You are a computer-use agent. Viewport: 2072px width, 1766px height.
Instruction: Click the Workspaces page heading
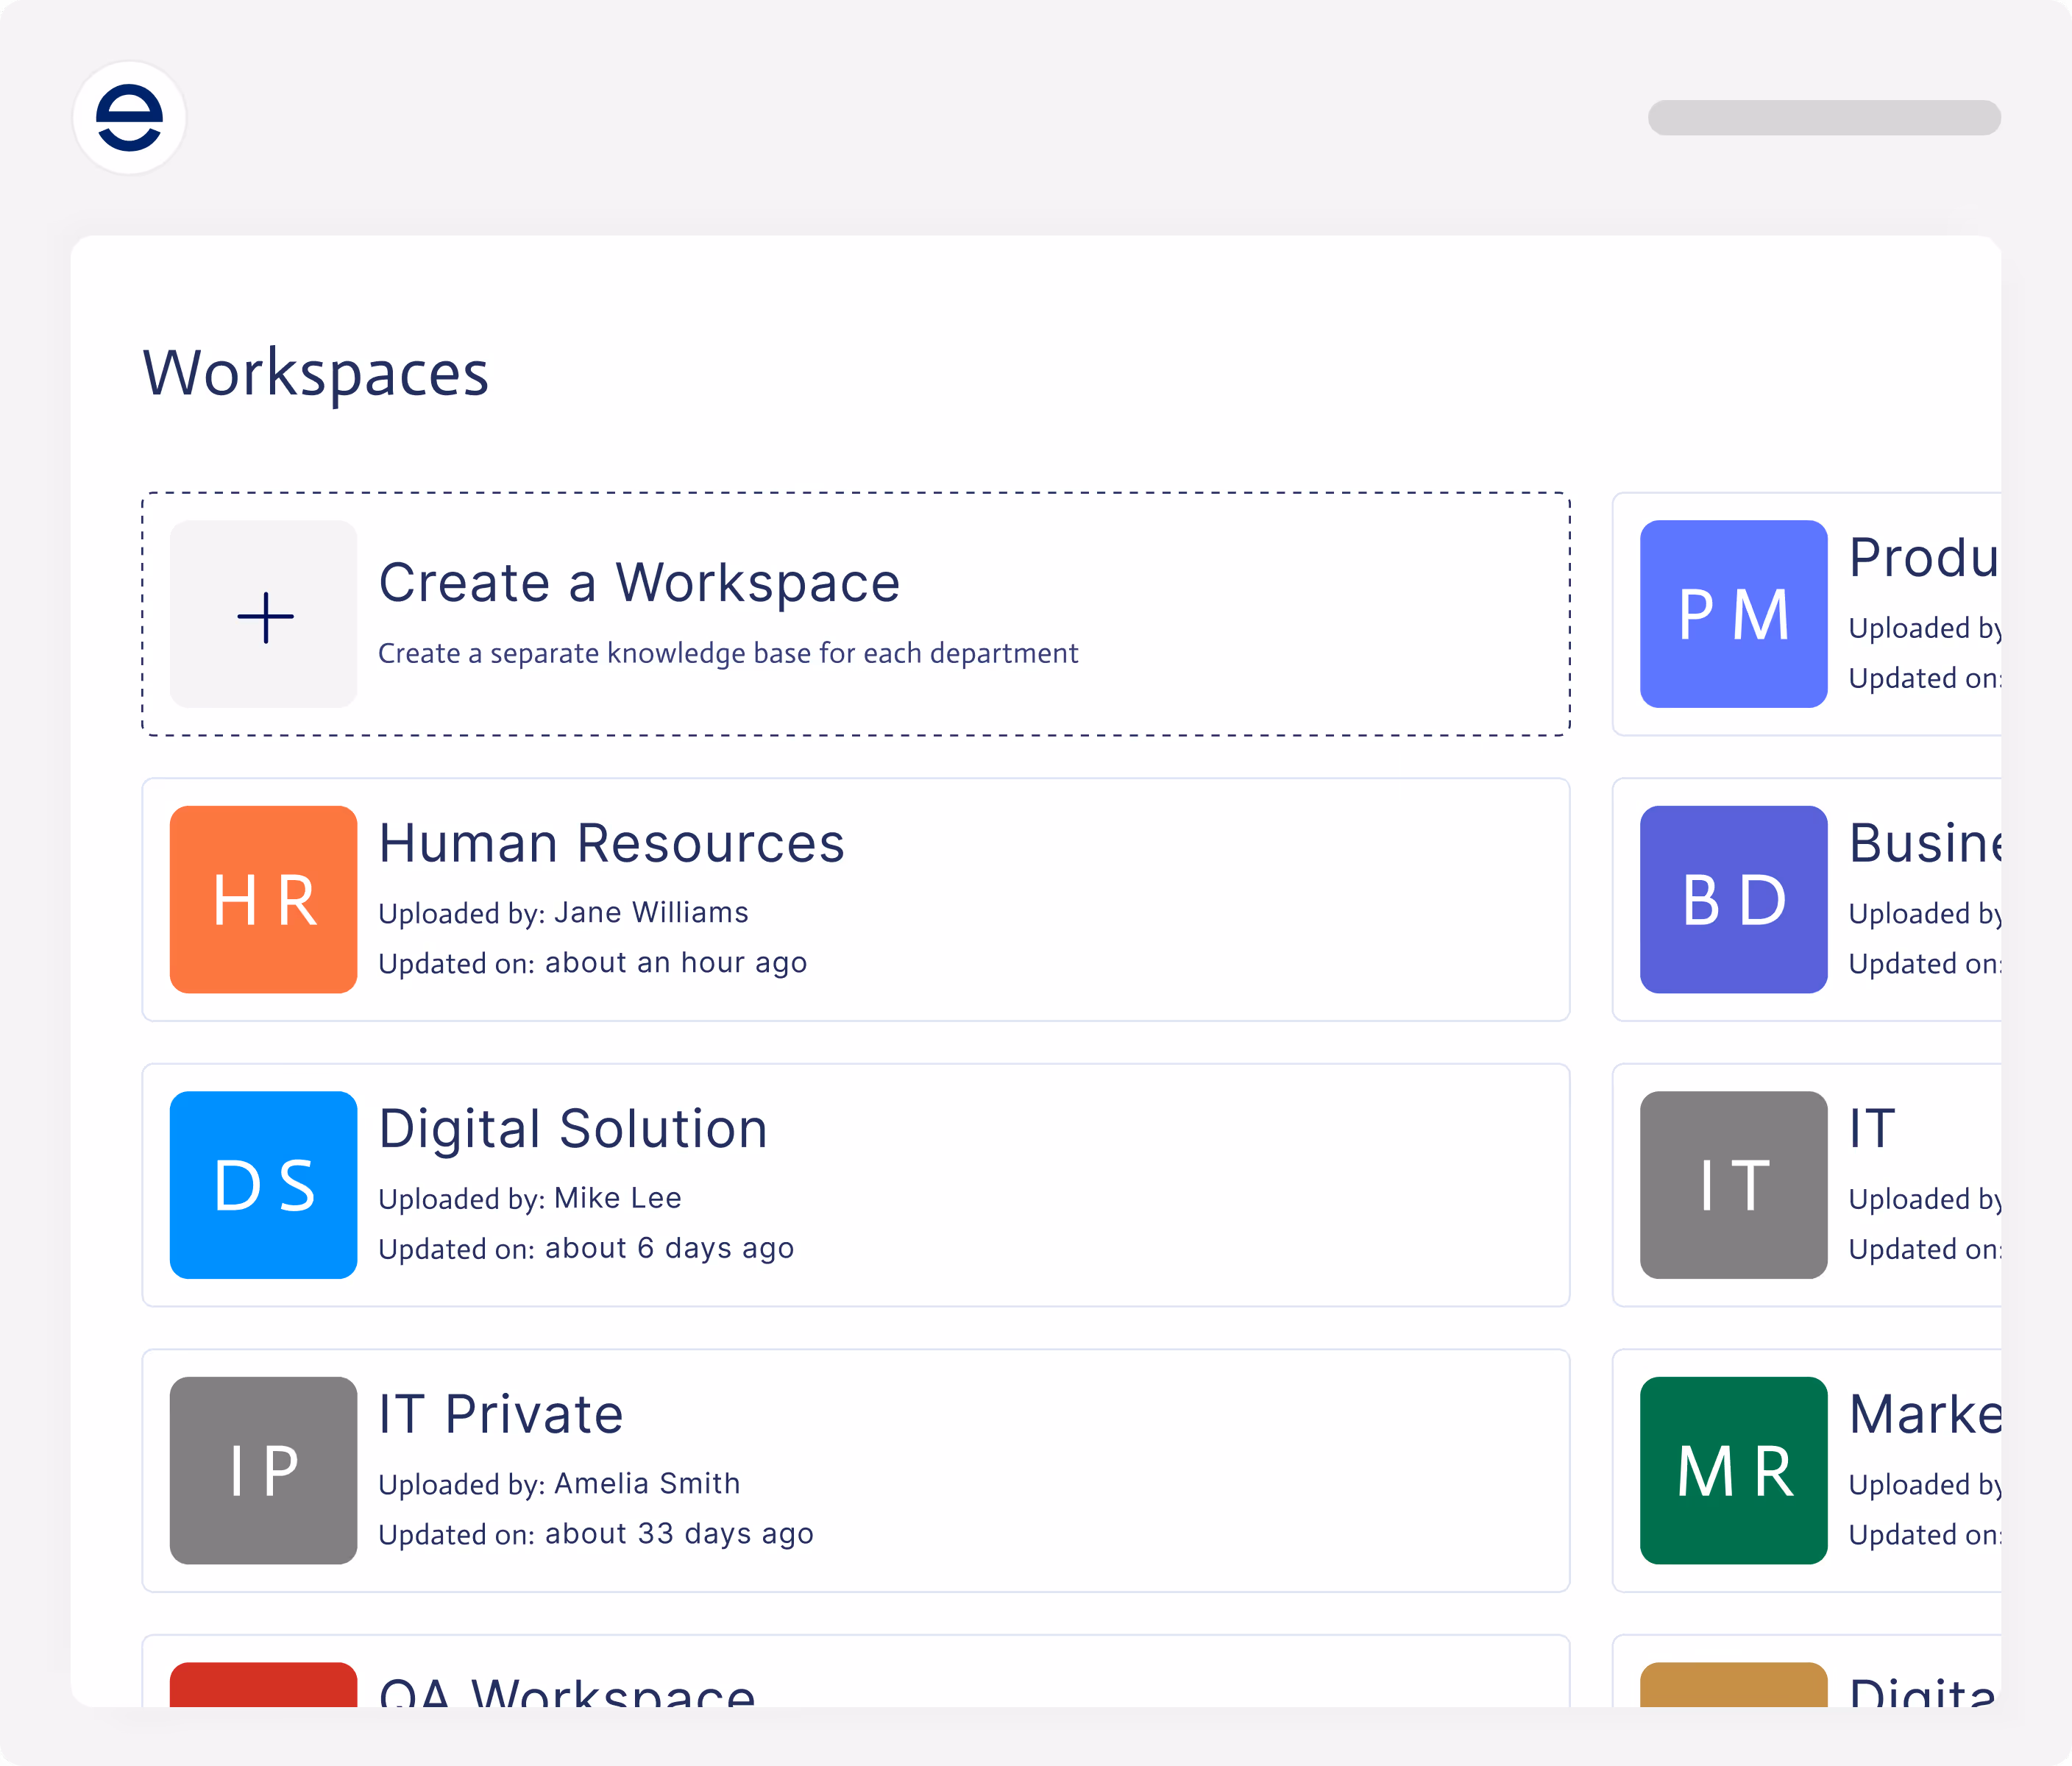point(316,373)
